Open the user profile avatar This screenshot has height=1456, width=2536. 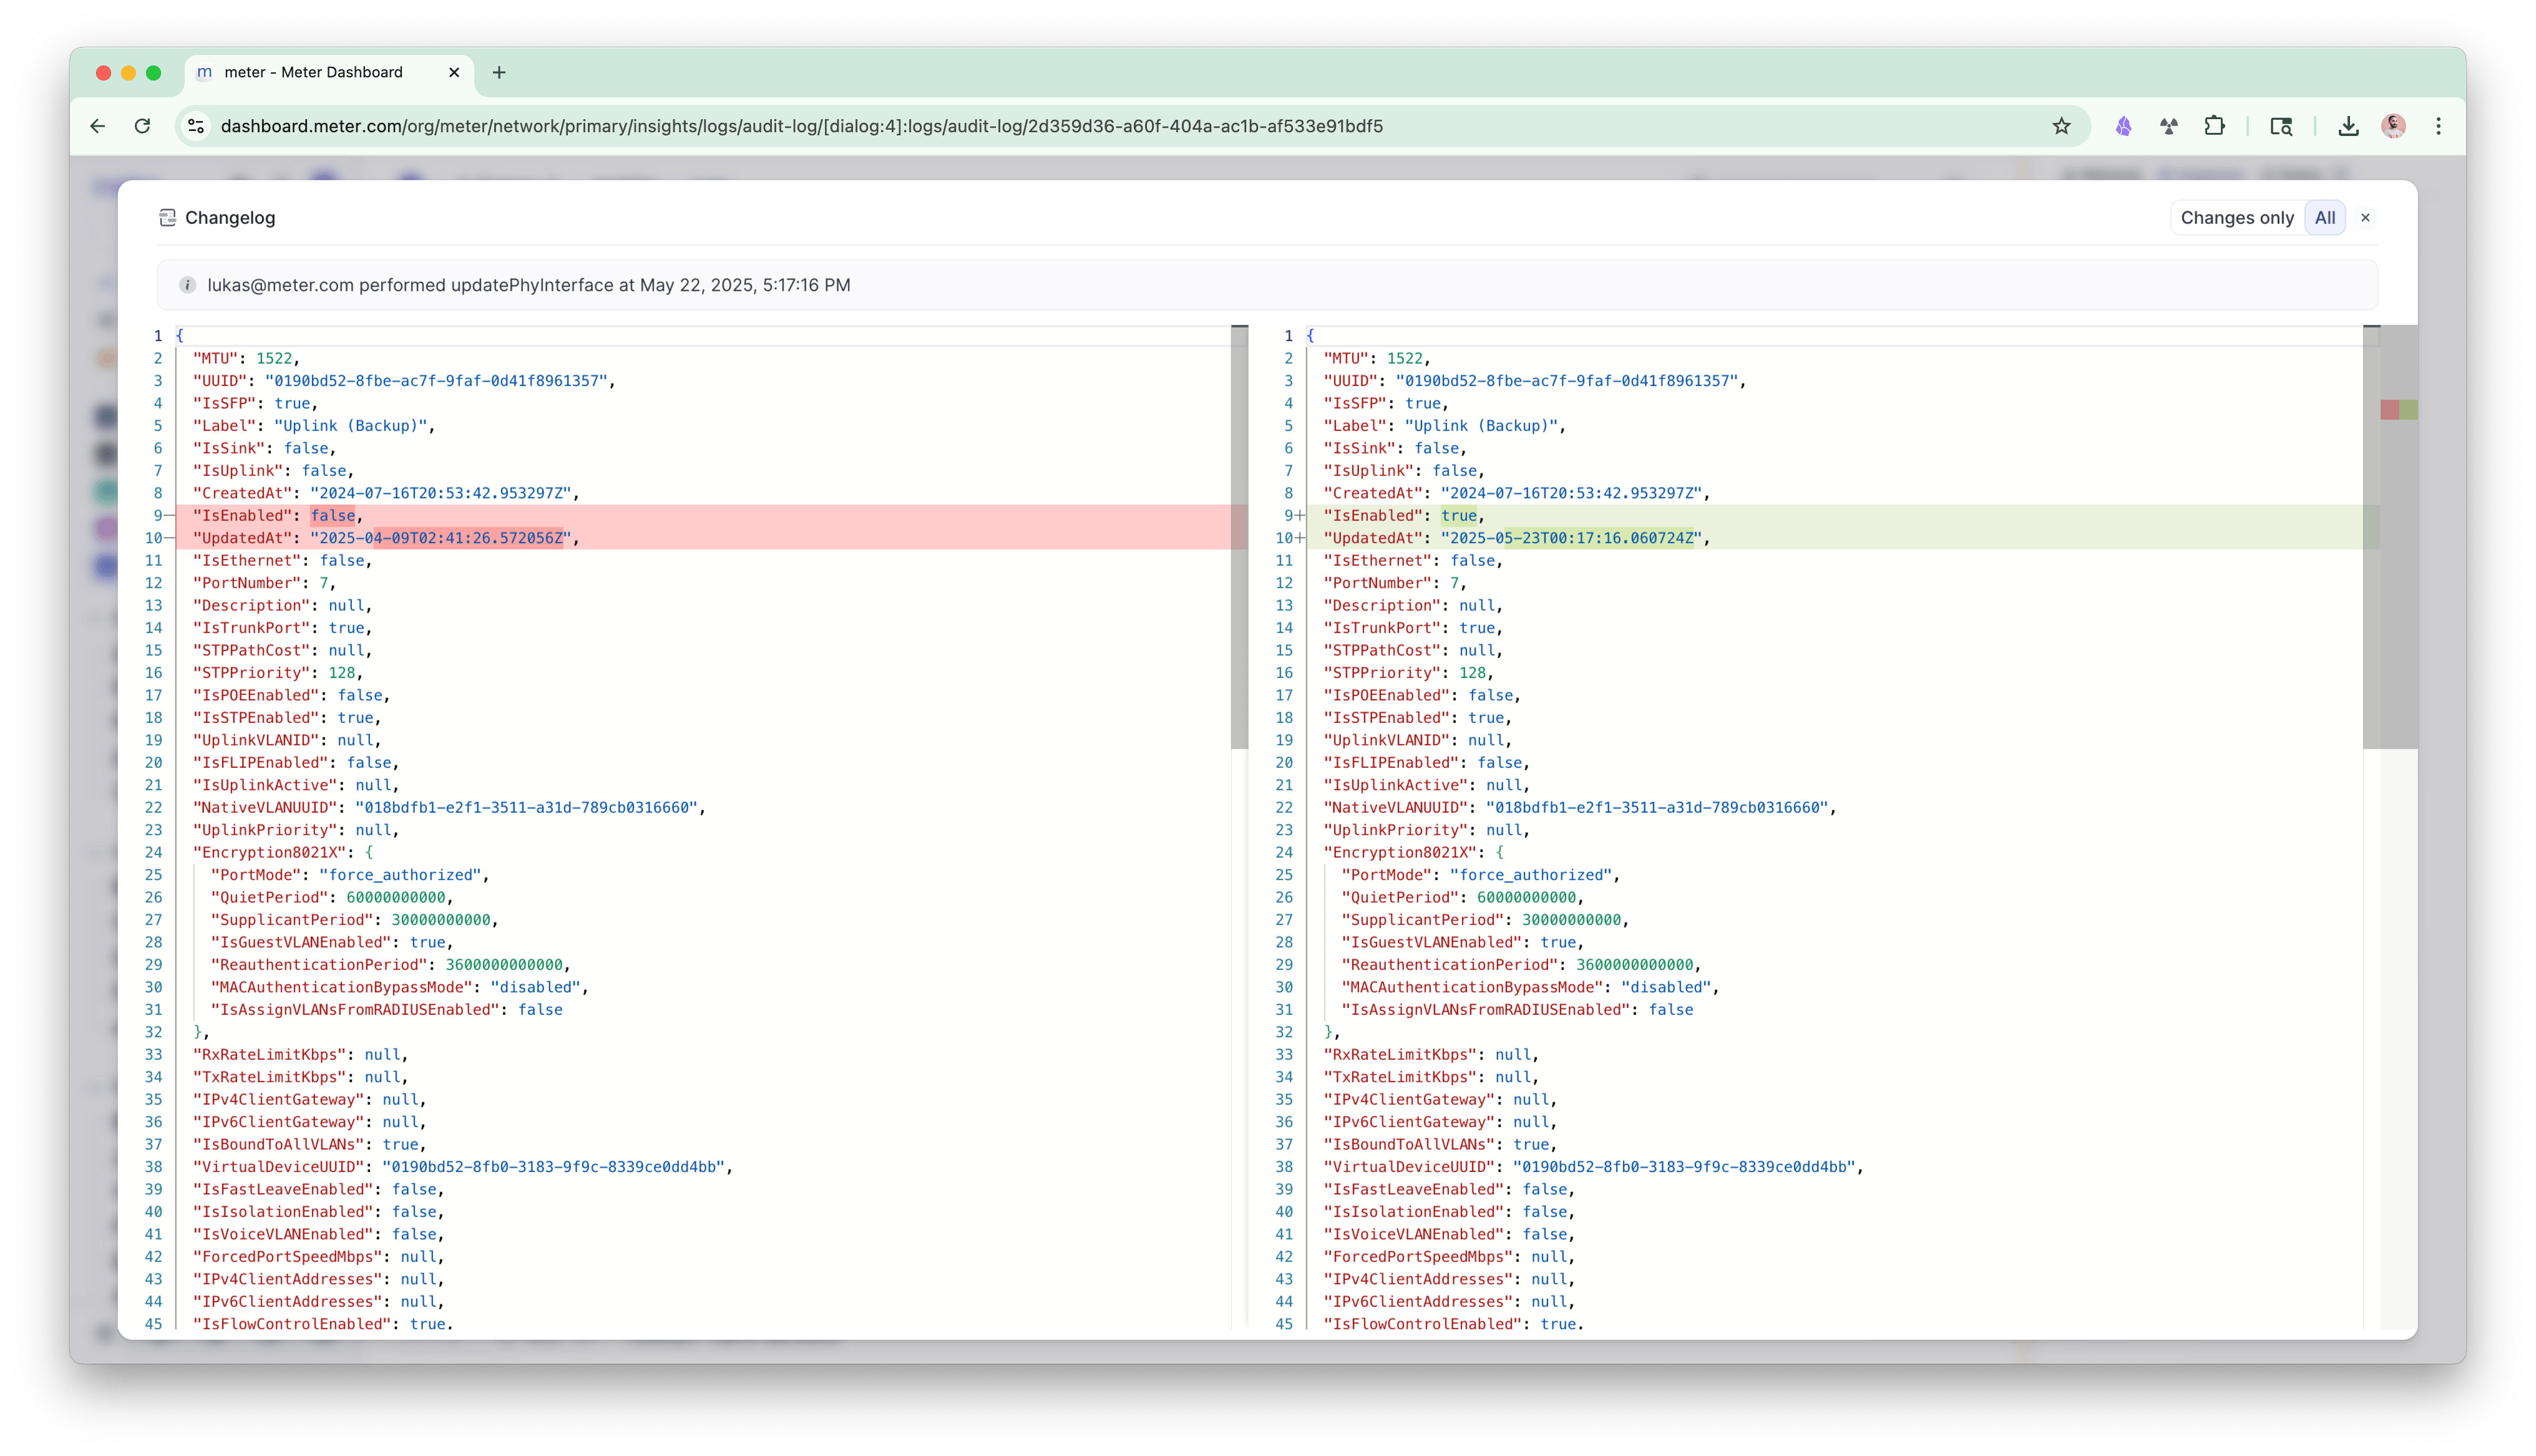coord(2393,126)
